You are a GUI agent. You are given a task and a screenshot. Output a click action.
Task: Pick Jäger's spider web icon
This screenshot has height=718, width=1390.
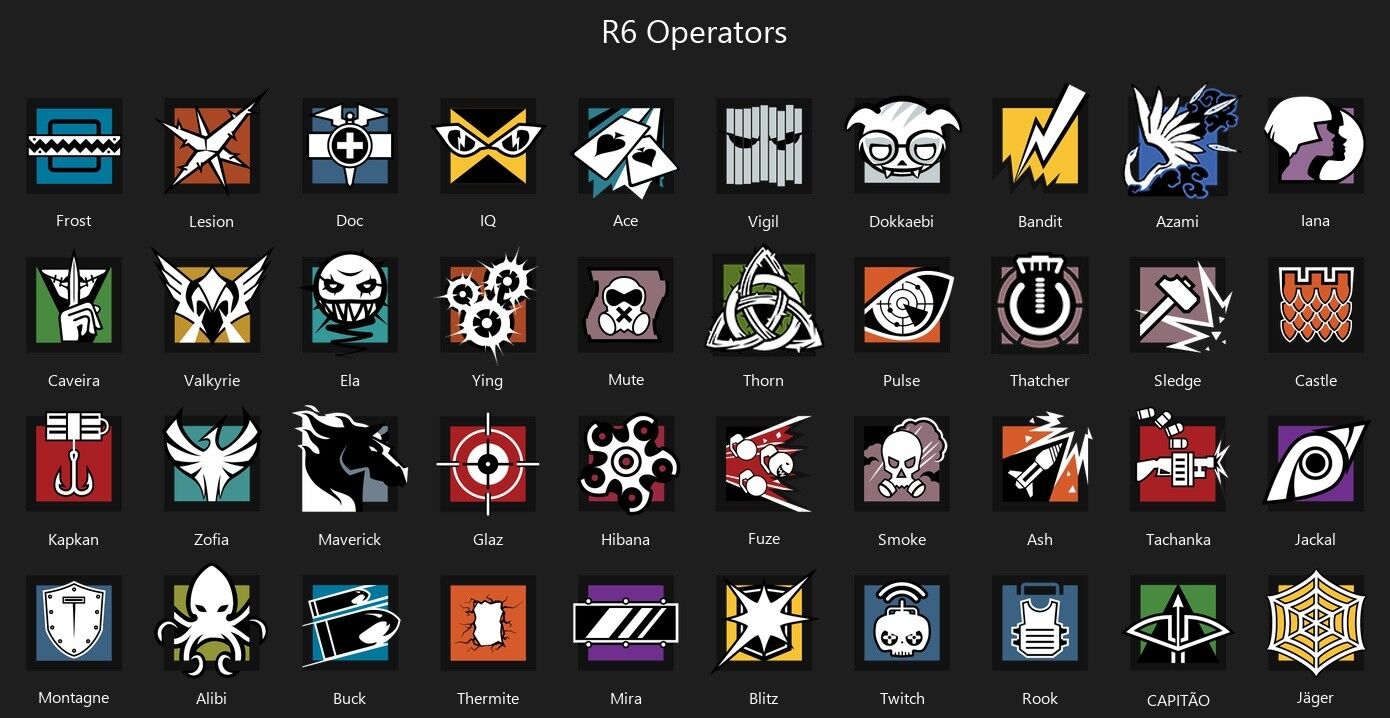pyautogui.click(x=1316, y=622)
